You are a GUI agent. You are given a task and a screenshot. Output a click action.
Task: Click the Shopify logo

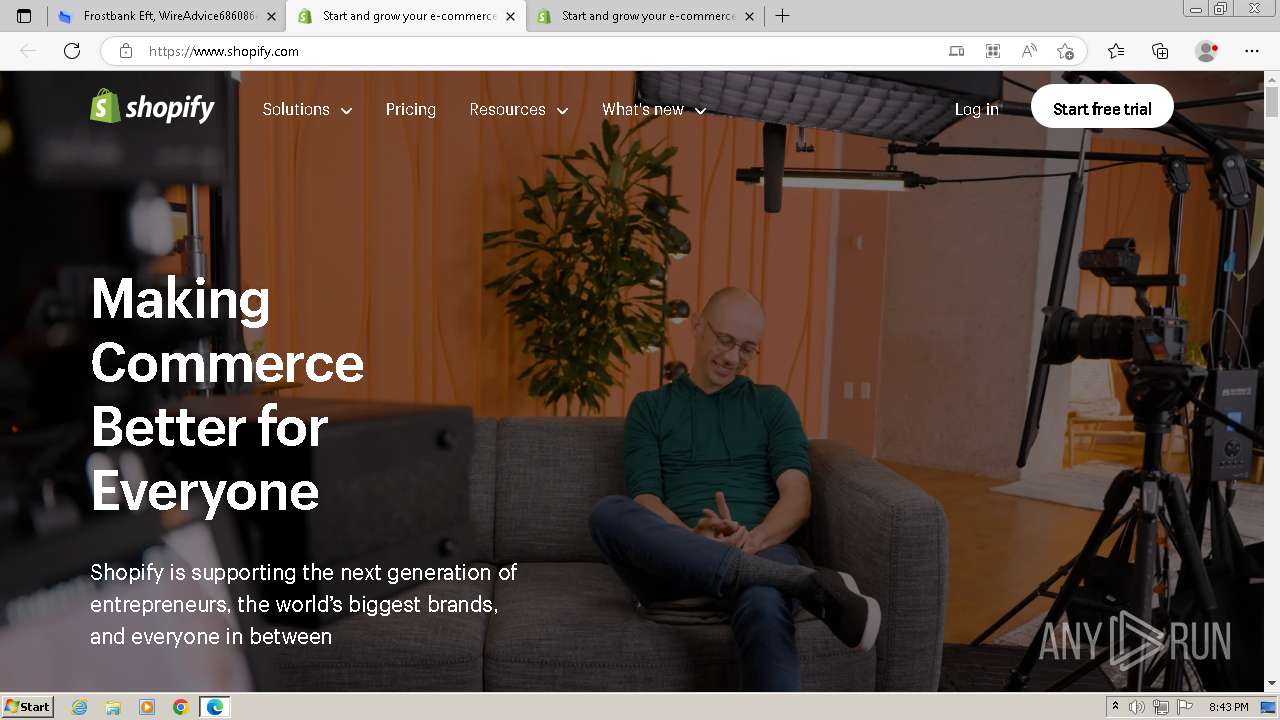point(152,107)
